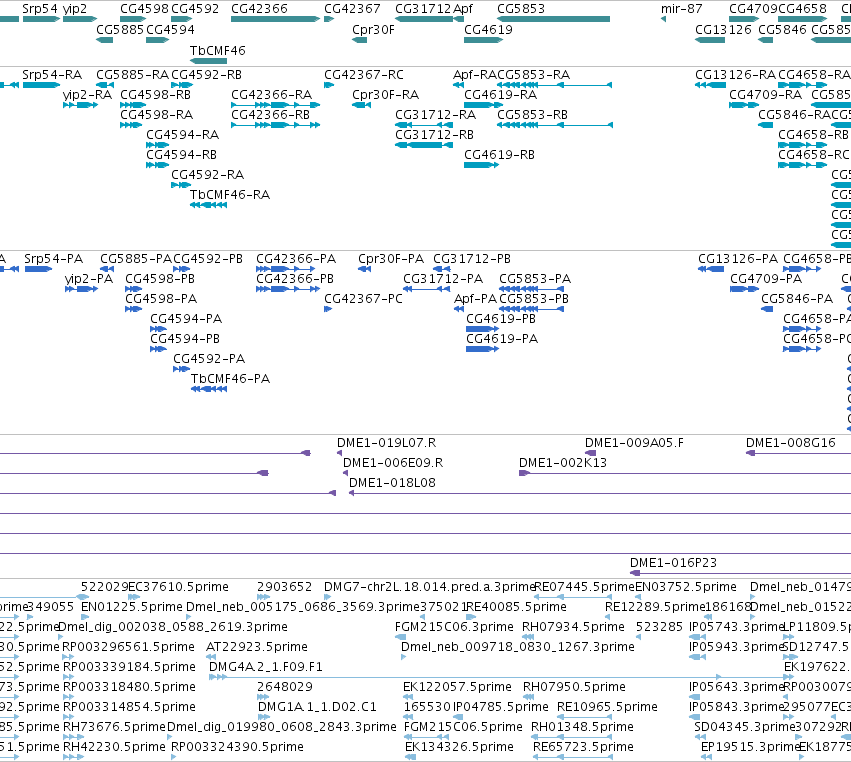851x762 pixels.
Task: Click the CG13126 gene label
Action: (723, 29)
